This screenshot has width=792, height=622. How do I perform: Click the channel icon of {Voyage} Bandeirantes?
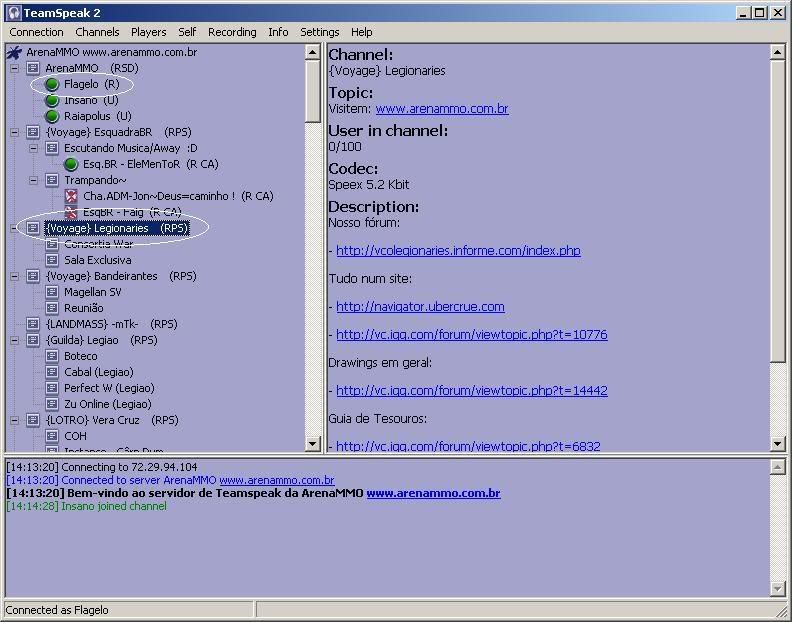click(x=33, y=276)
